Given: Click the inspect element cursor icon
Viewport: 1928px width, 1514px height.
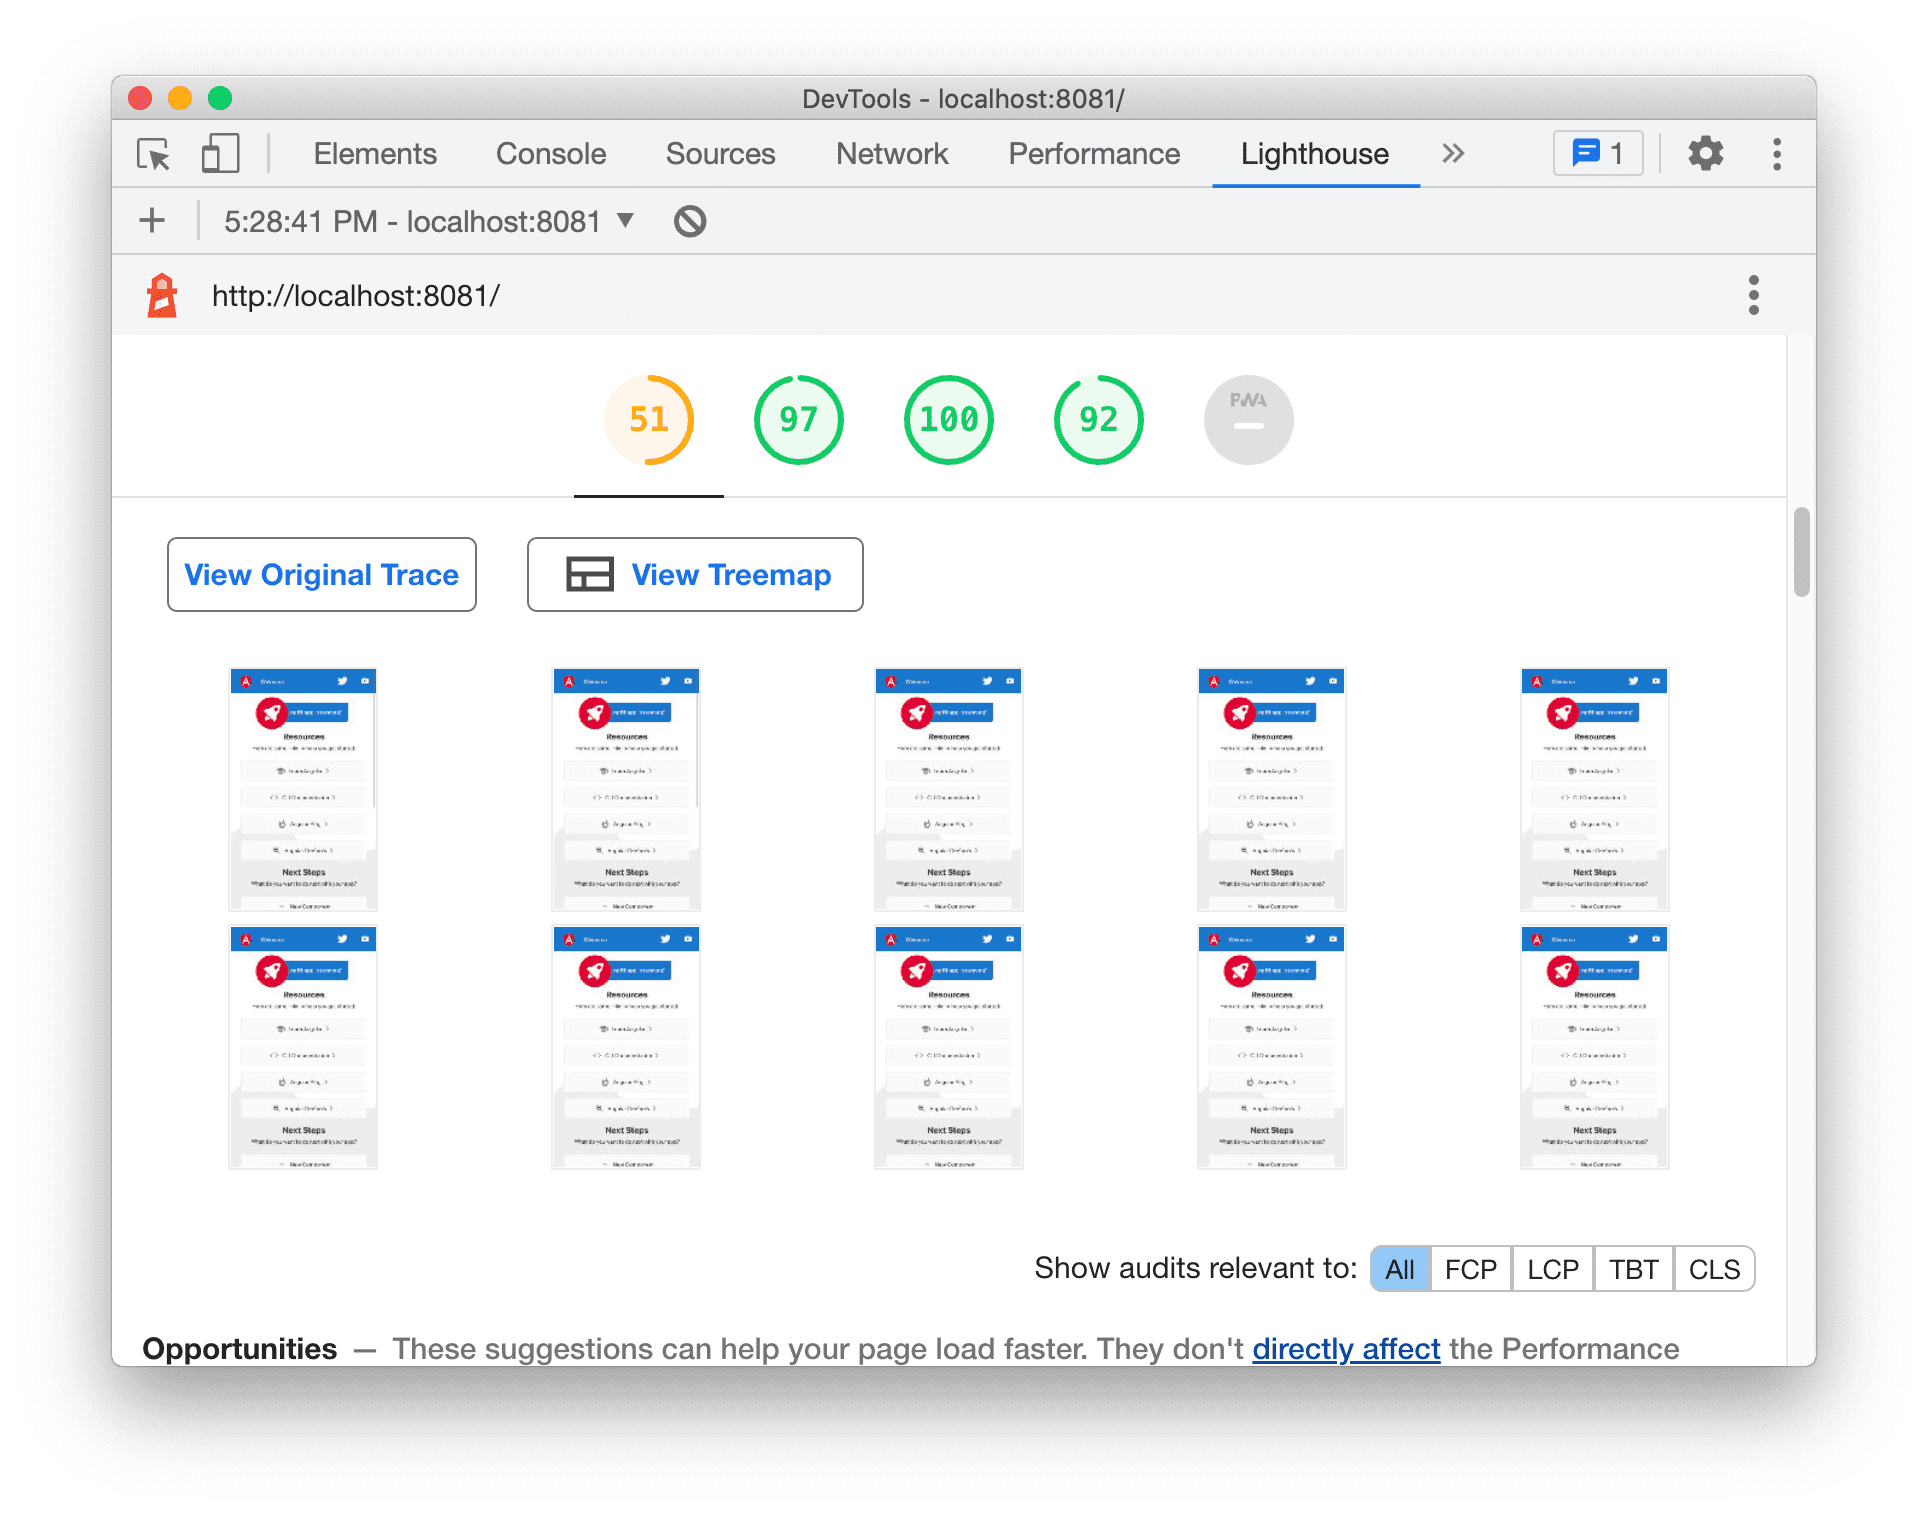Looking at the screenshot, I should (x=160, y=152).
